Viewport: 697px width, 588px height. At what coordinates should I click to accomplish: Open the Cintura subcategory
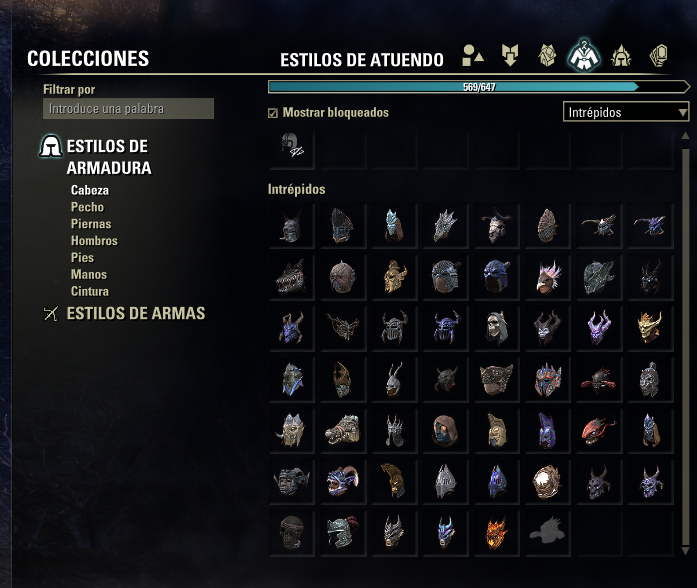[90, 292]
